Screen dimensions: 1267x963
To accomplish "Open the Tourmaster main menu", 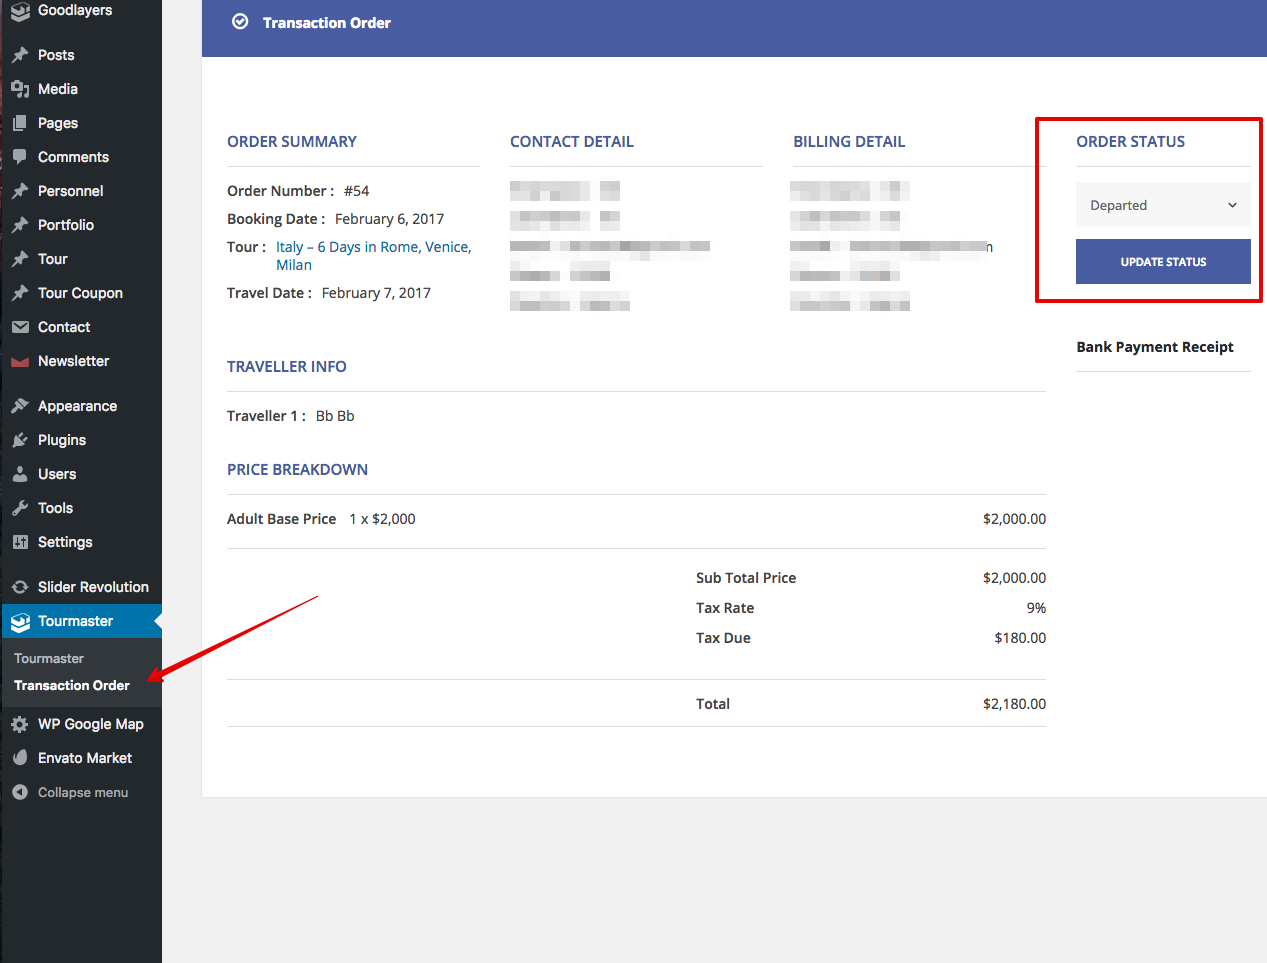I will point(75,621).
